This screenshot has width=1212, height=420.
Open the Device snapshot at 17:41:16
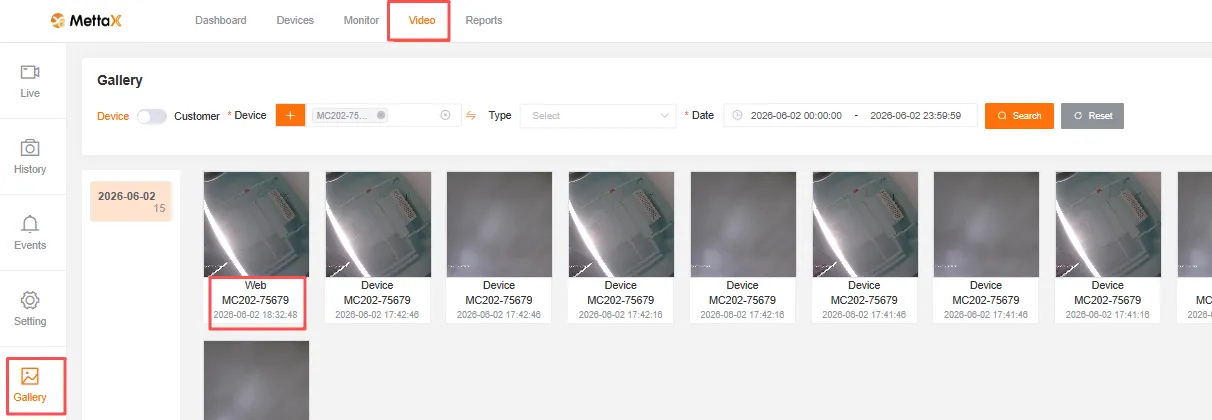coord(1108,224)
